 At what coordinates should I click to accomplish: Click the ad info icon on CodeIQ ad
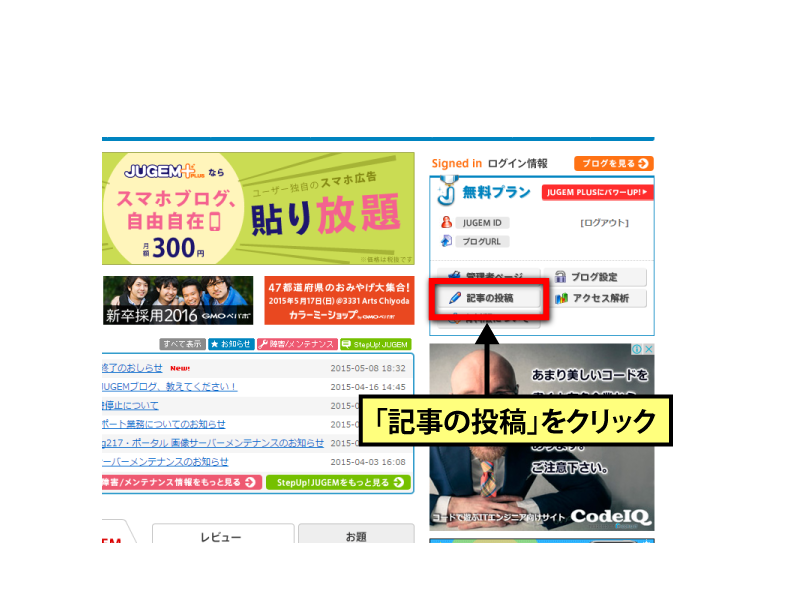click(x=637, y=349)
